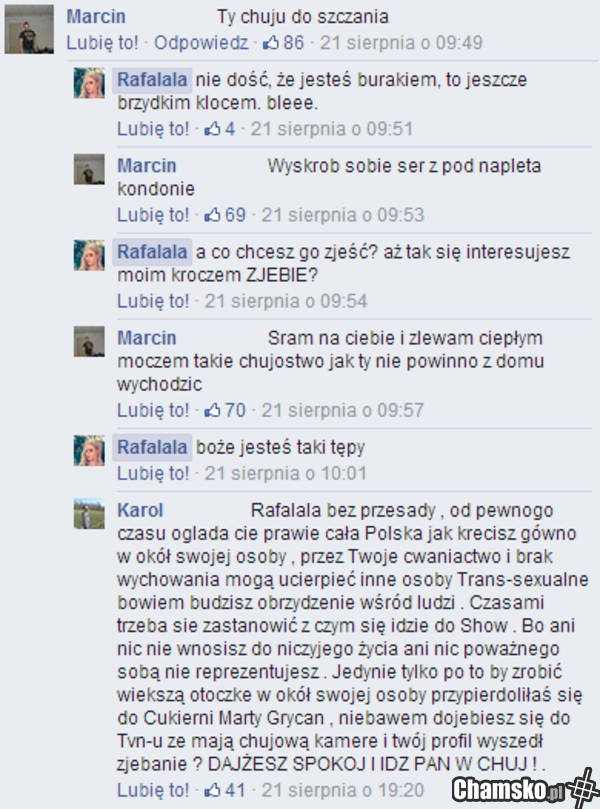Open likes list showing 69 thumbs-up

pyautogui.click(x=225, y=215)
